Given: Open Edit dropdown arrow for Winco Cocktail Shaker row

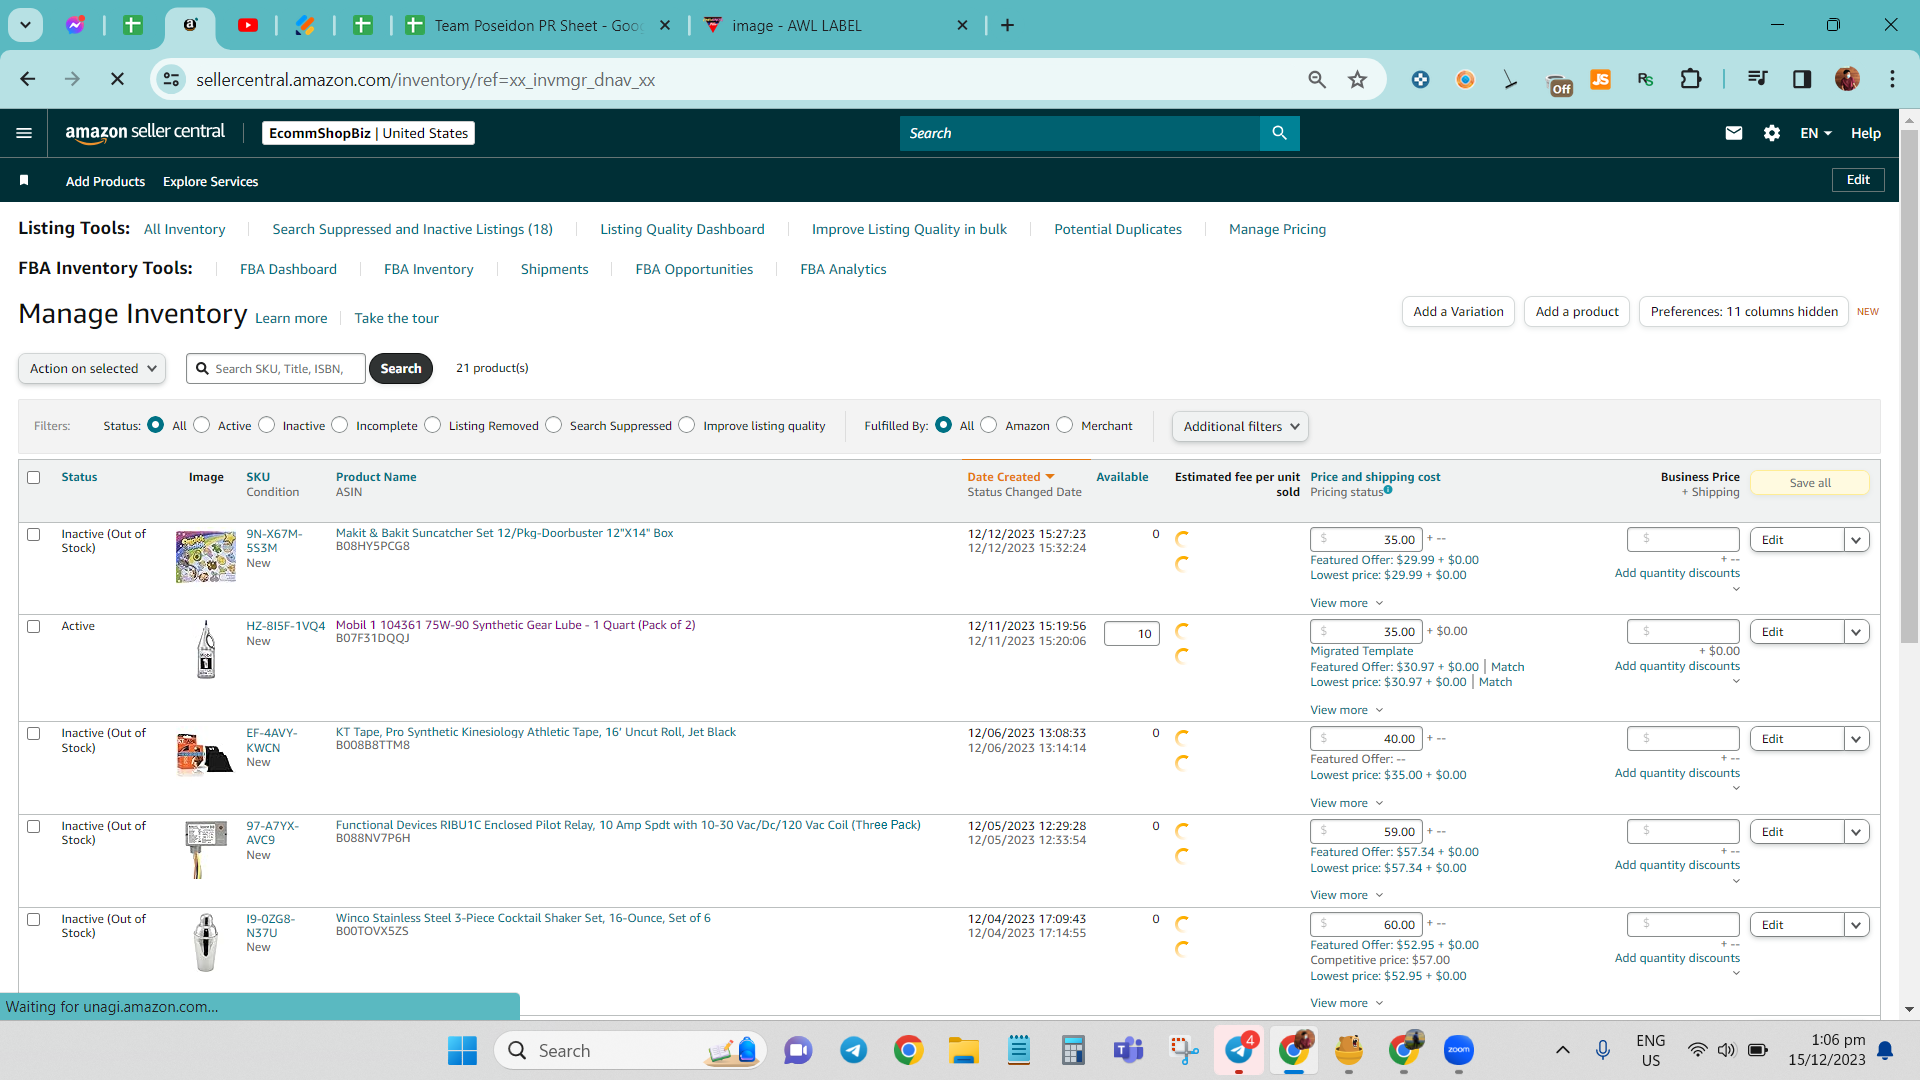Looking at the screenshot, I should coord(1857,925).
